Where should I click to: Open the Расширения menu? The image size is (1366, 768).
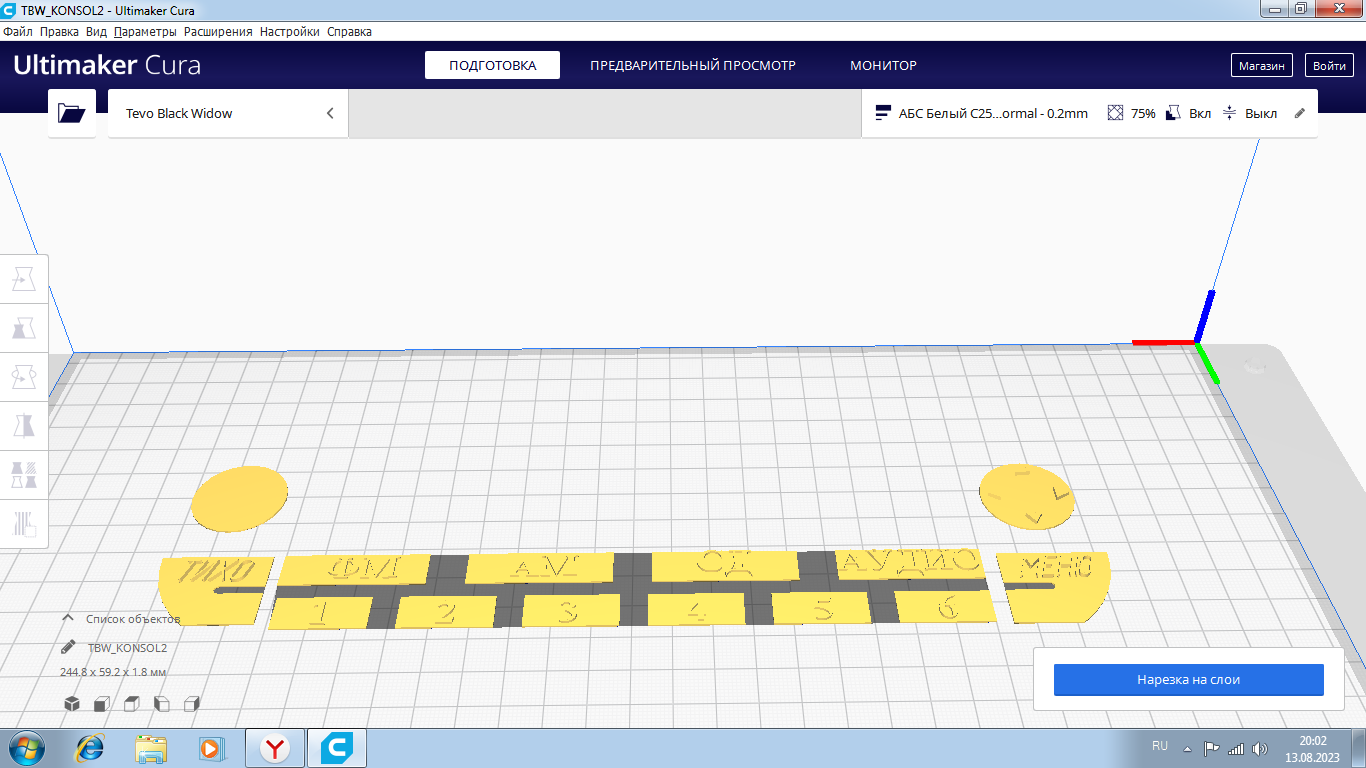pyautogui.click(x=218, y=31)
